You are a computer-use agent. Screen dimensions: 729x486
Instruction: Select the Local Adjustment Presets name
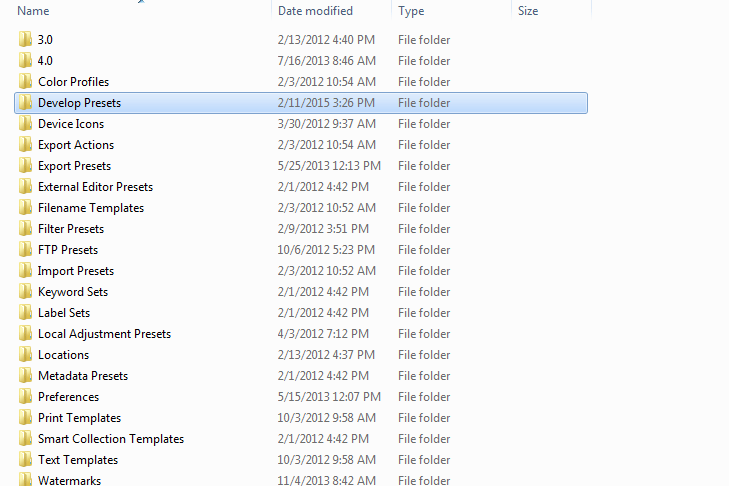click(x=105, y=334)
